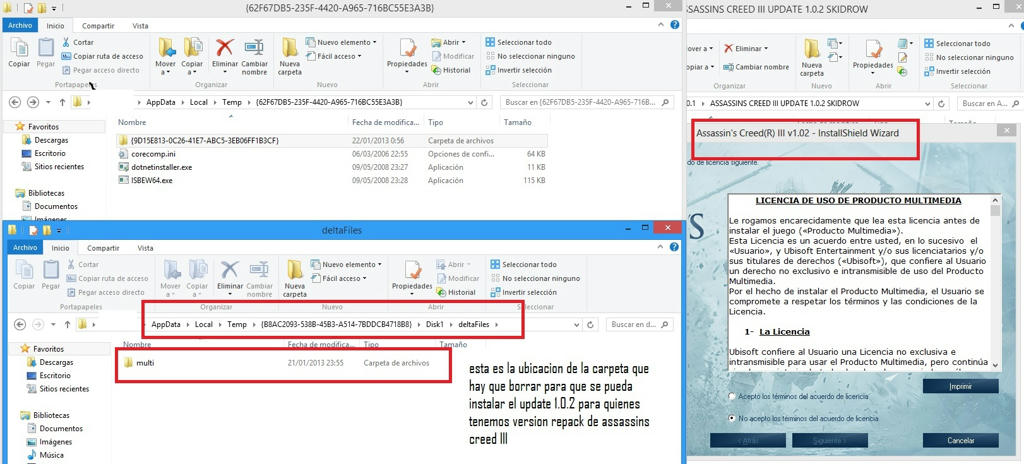Select Acepto los términos del acuerdo de licencia

[x=731, y=397]
